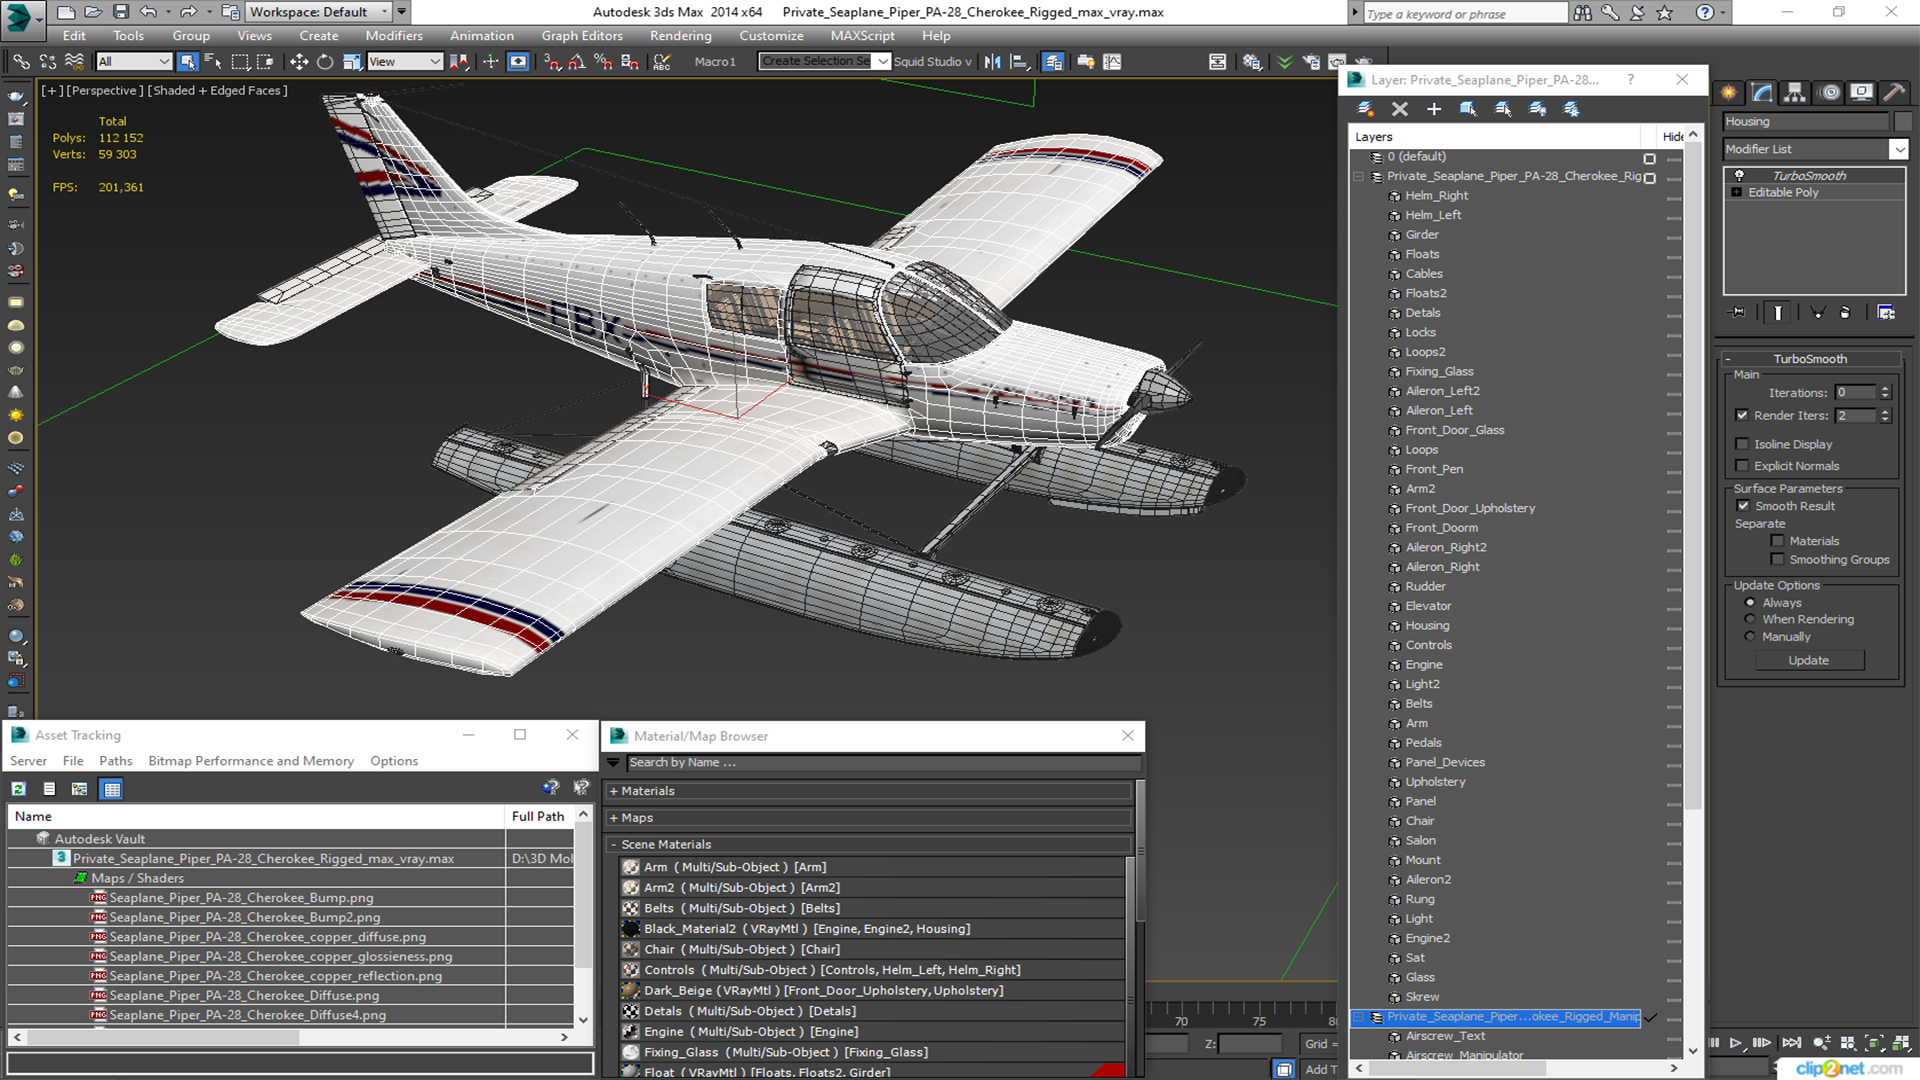Open the Hierarchy command panel tab
This screenshot has width=1920, height=1080.
(1795, 93)
